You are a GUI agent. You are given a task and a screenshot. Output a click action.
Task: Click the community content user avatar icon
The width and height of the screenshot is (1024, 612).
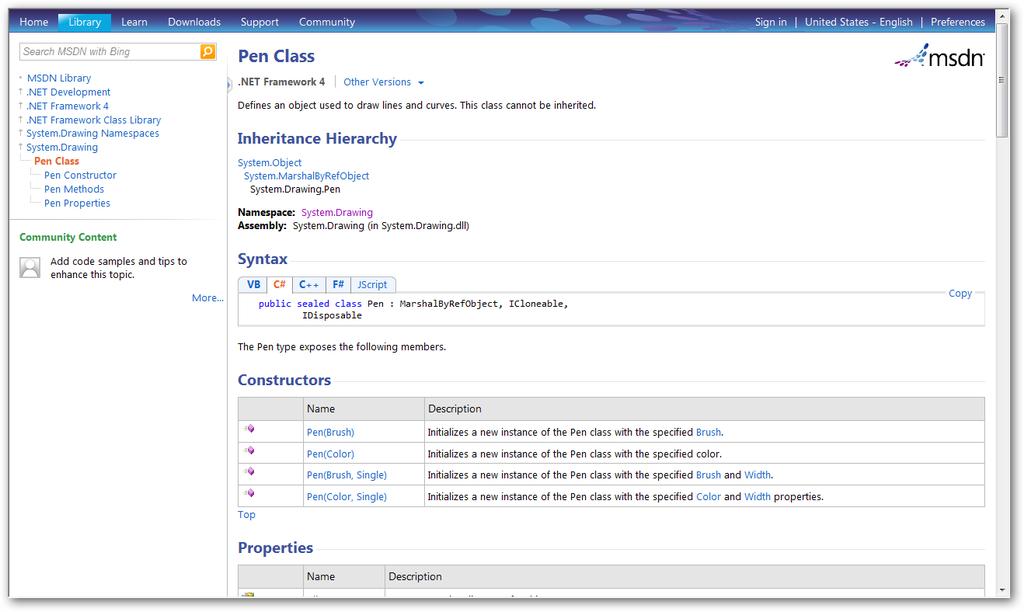tap(30, 267)
